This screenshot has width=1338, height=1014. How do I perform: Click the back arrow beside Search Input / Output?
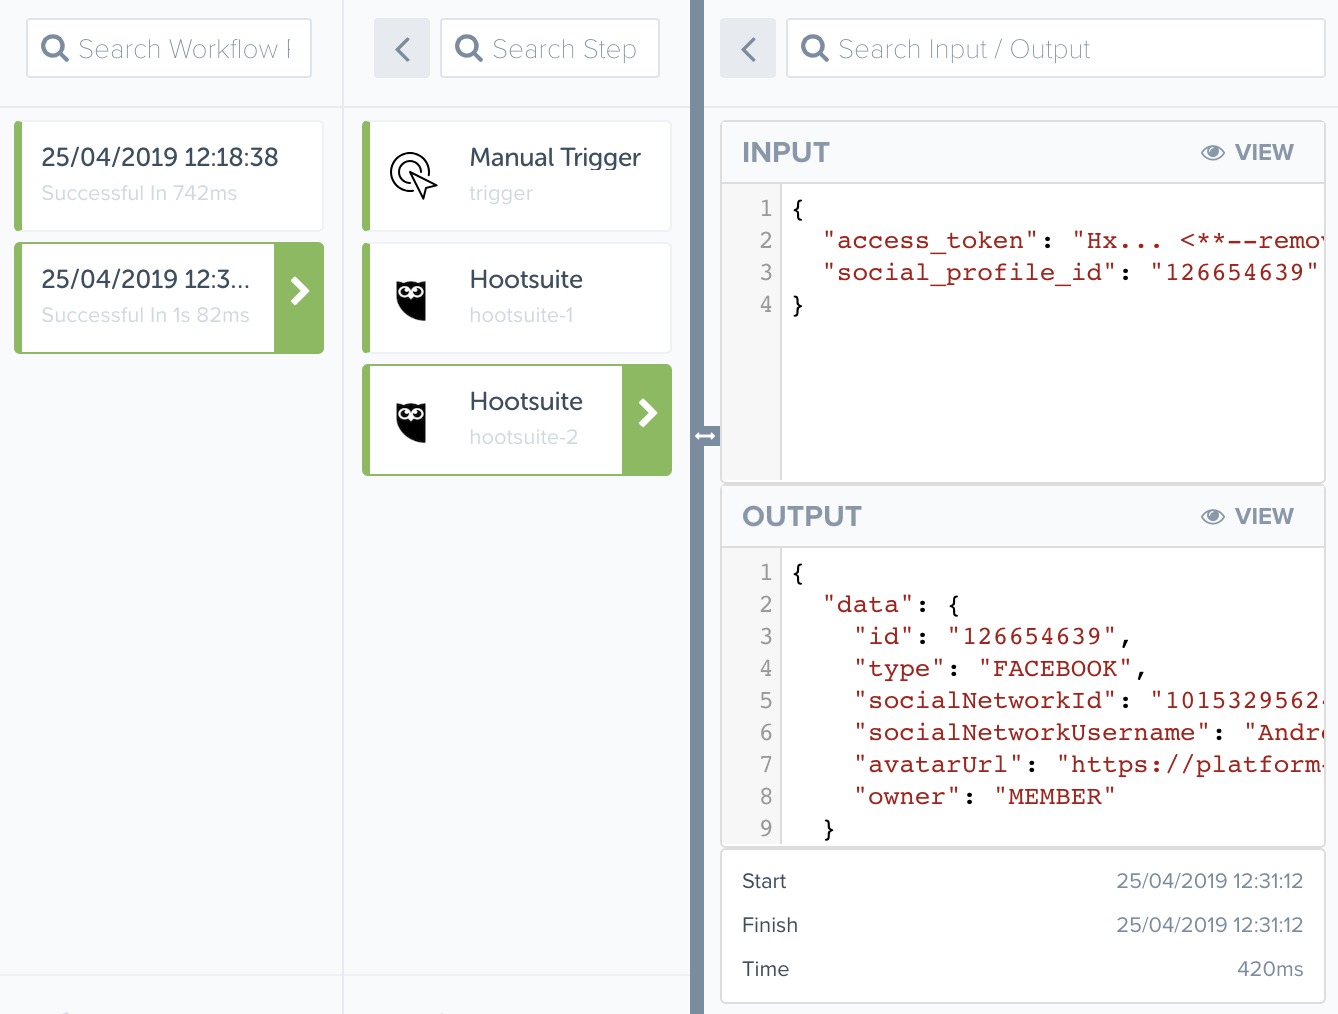tap(747, 48)
